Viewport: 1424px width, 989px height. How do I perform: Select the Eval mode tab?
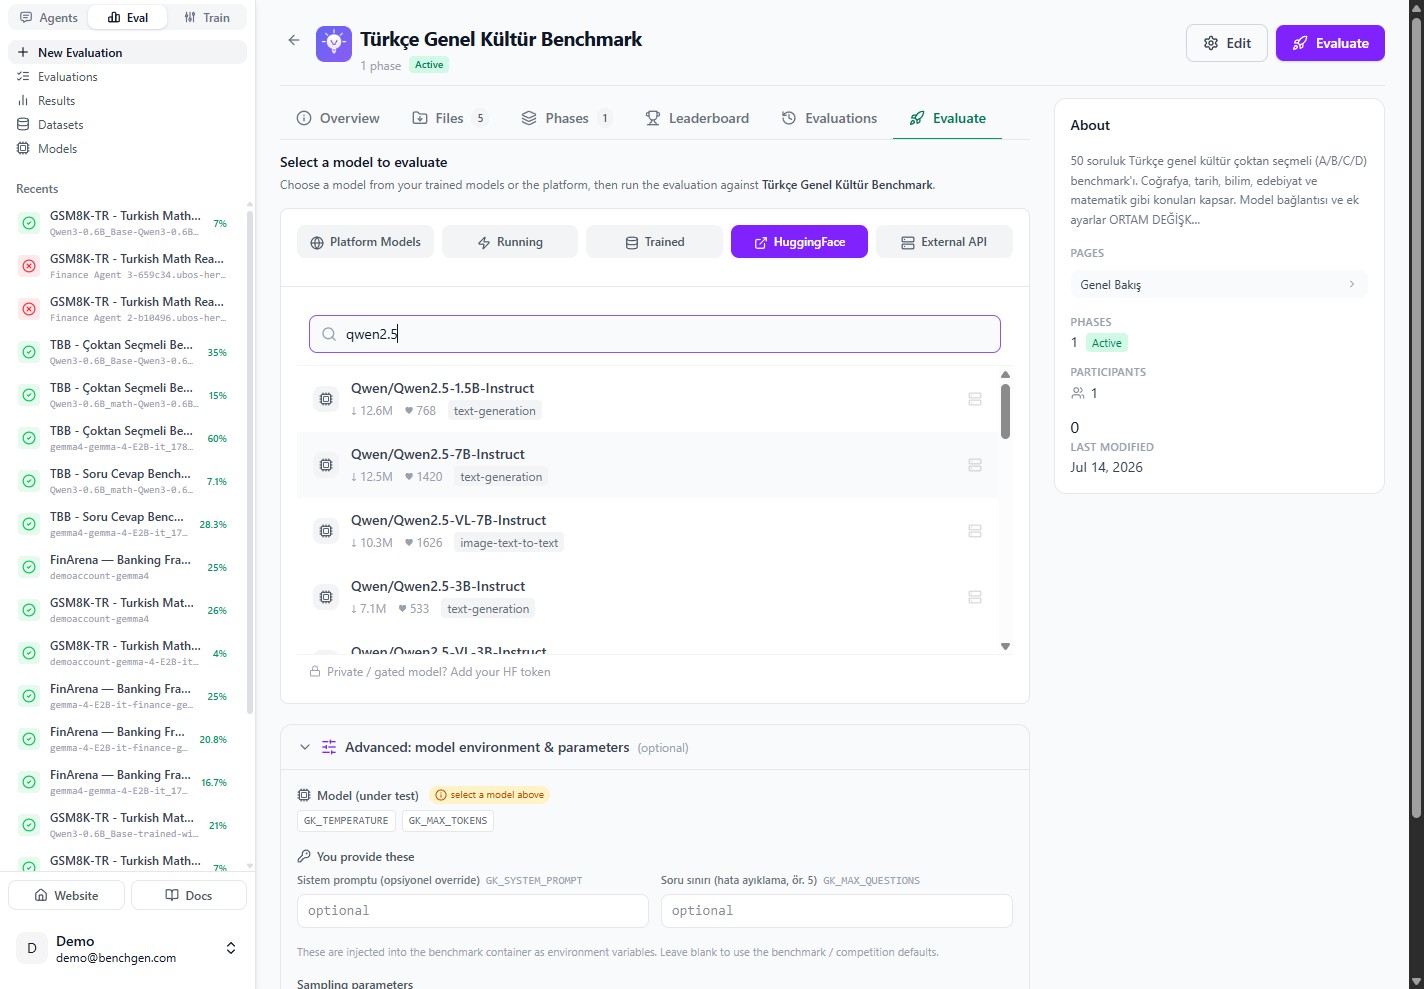click(x=128, y=18)
